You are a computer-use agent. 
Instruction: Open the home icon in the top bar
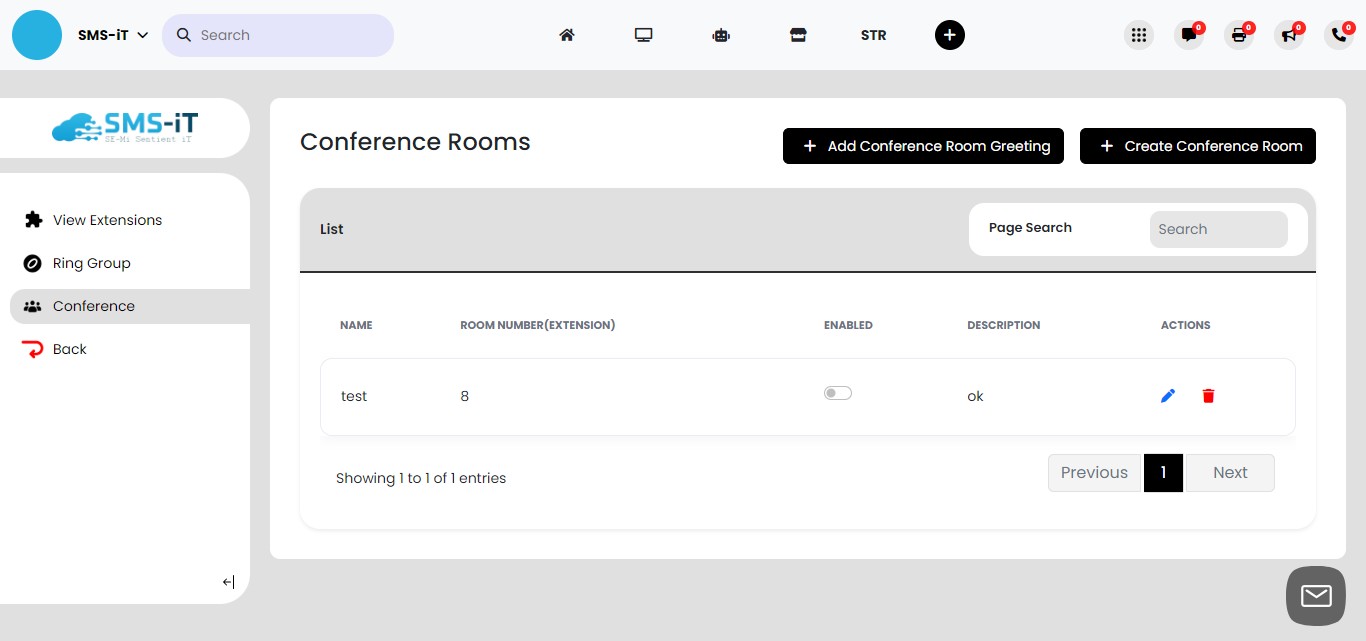tap(566, 34)
